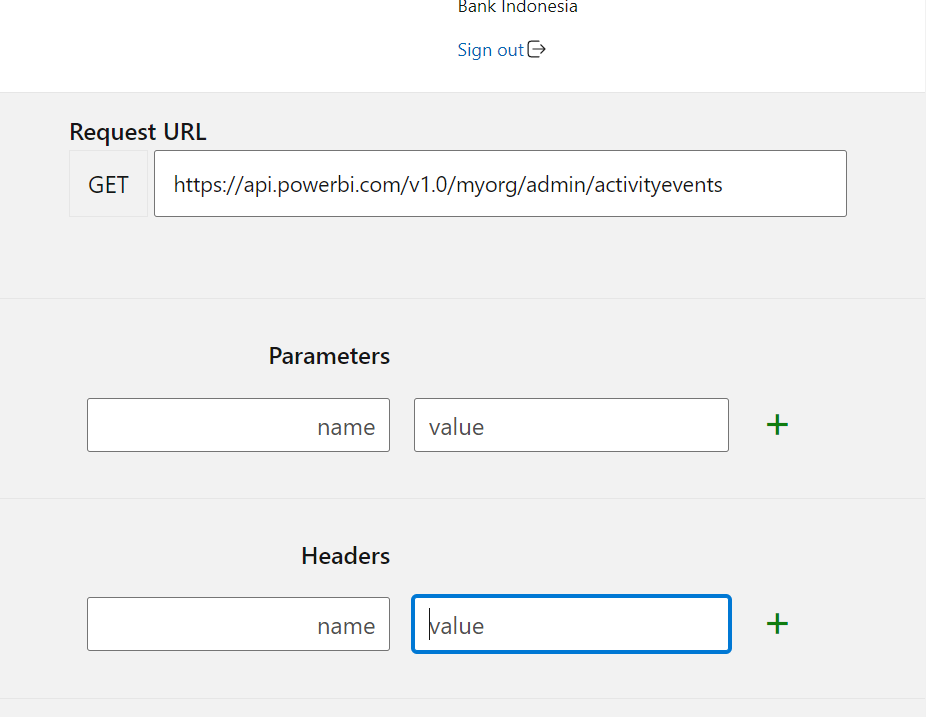Click the sign out arrow icon
This screenshot has width=926, height=717.
pos(536,50)
